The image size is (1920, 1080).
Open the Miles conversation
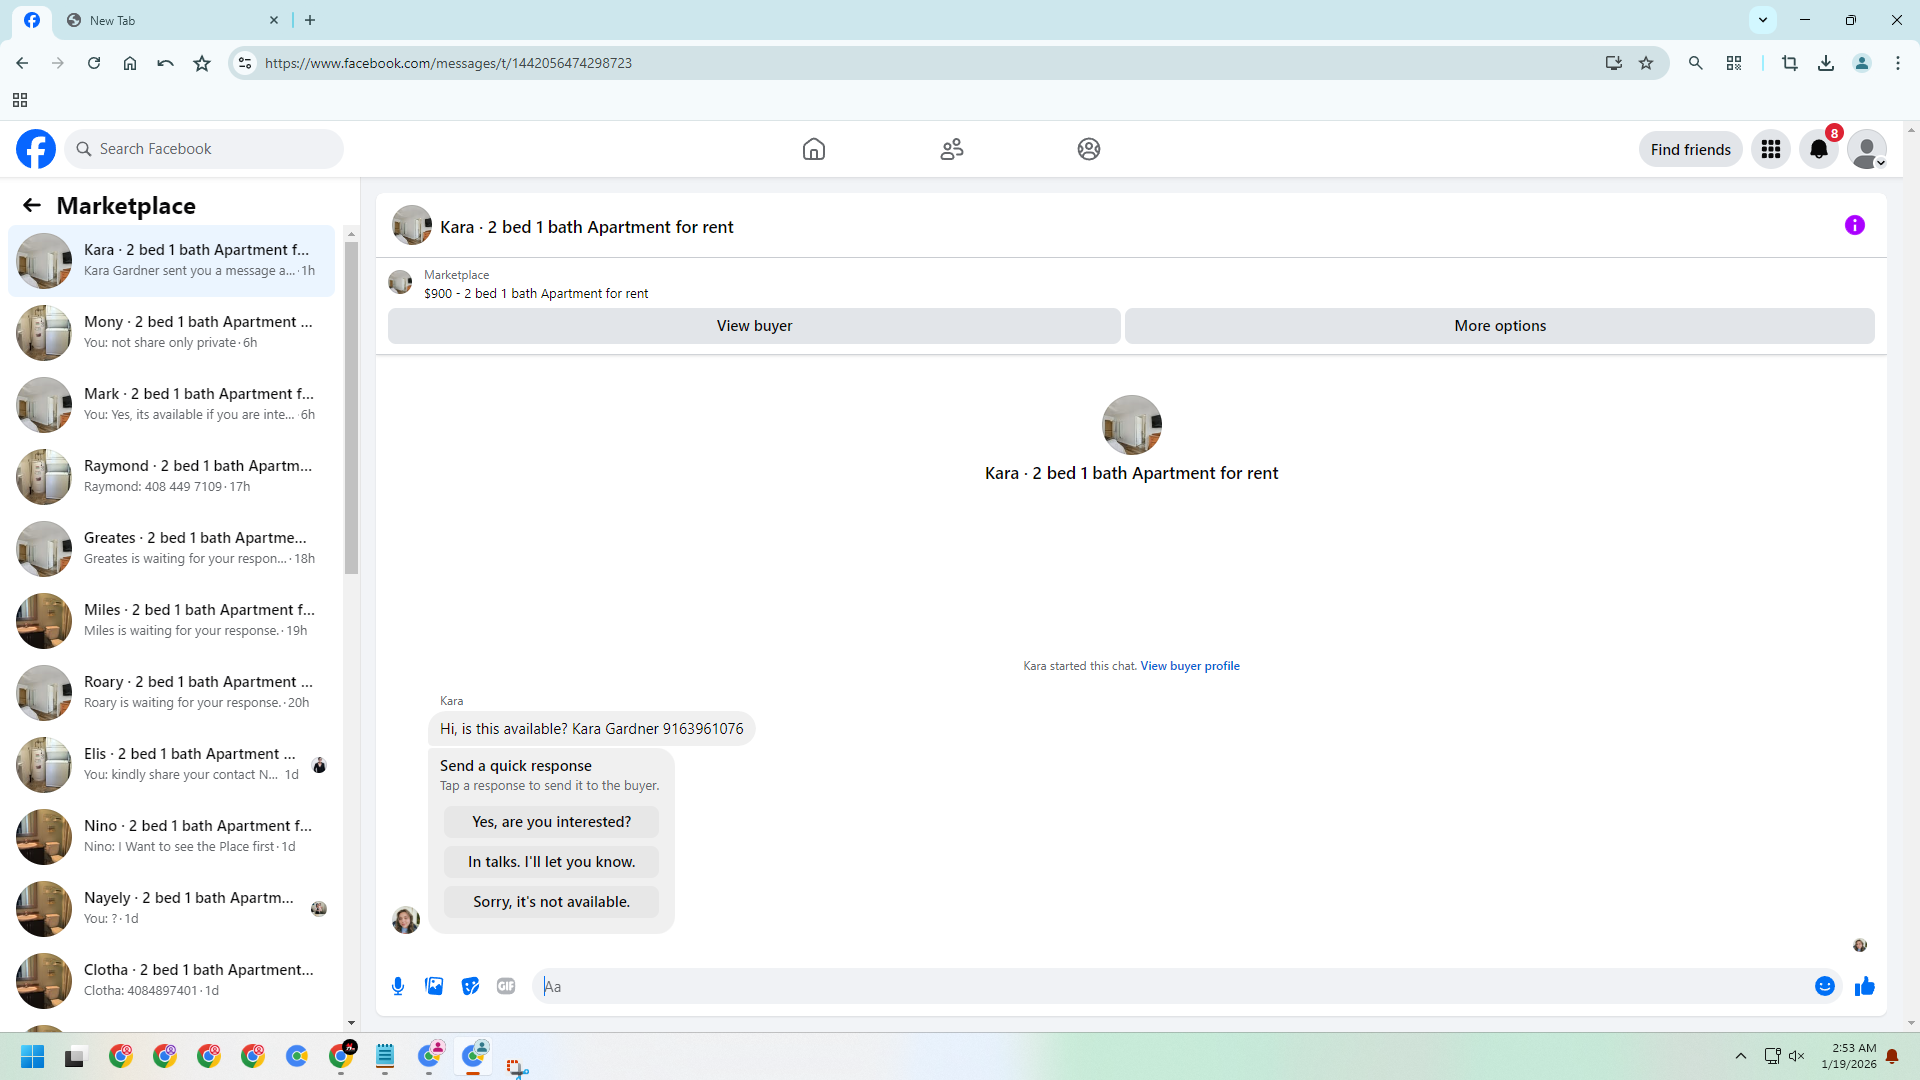pos(171,621)
